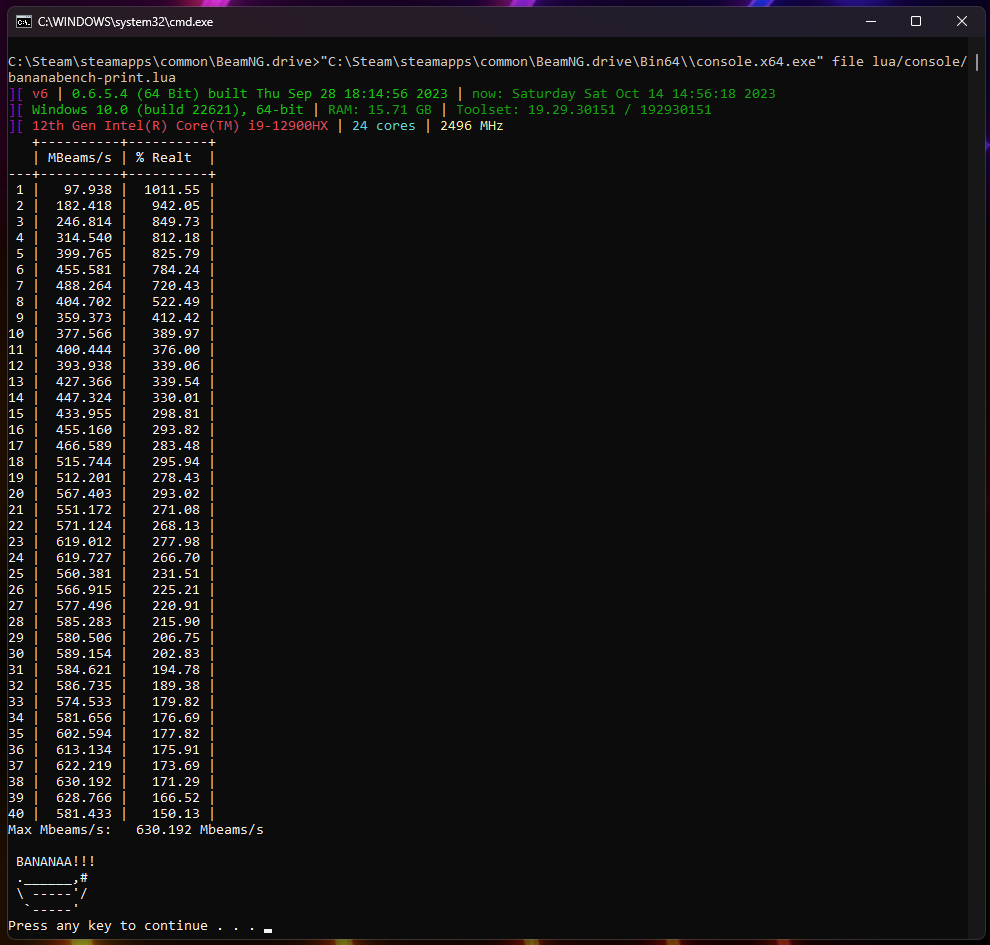Click the value 602.594 in row 35
Screen dimensions: 990x945
84,734
